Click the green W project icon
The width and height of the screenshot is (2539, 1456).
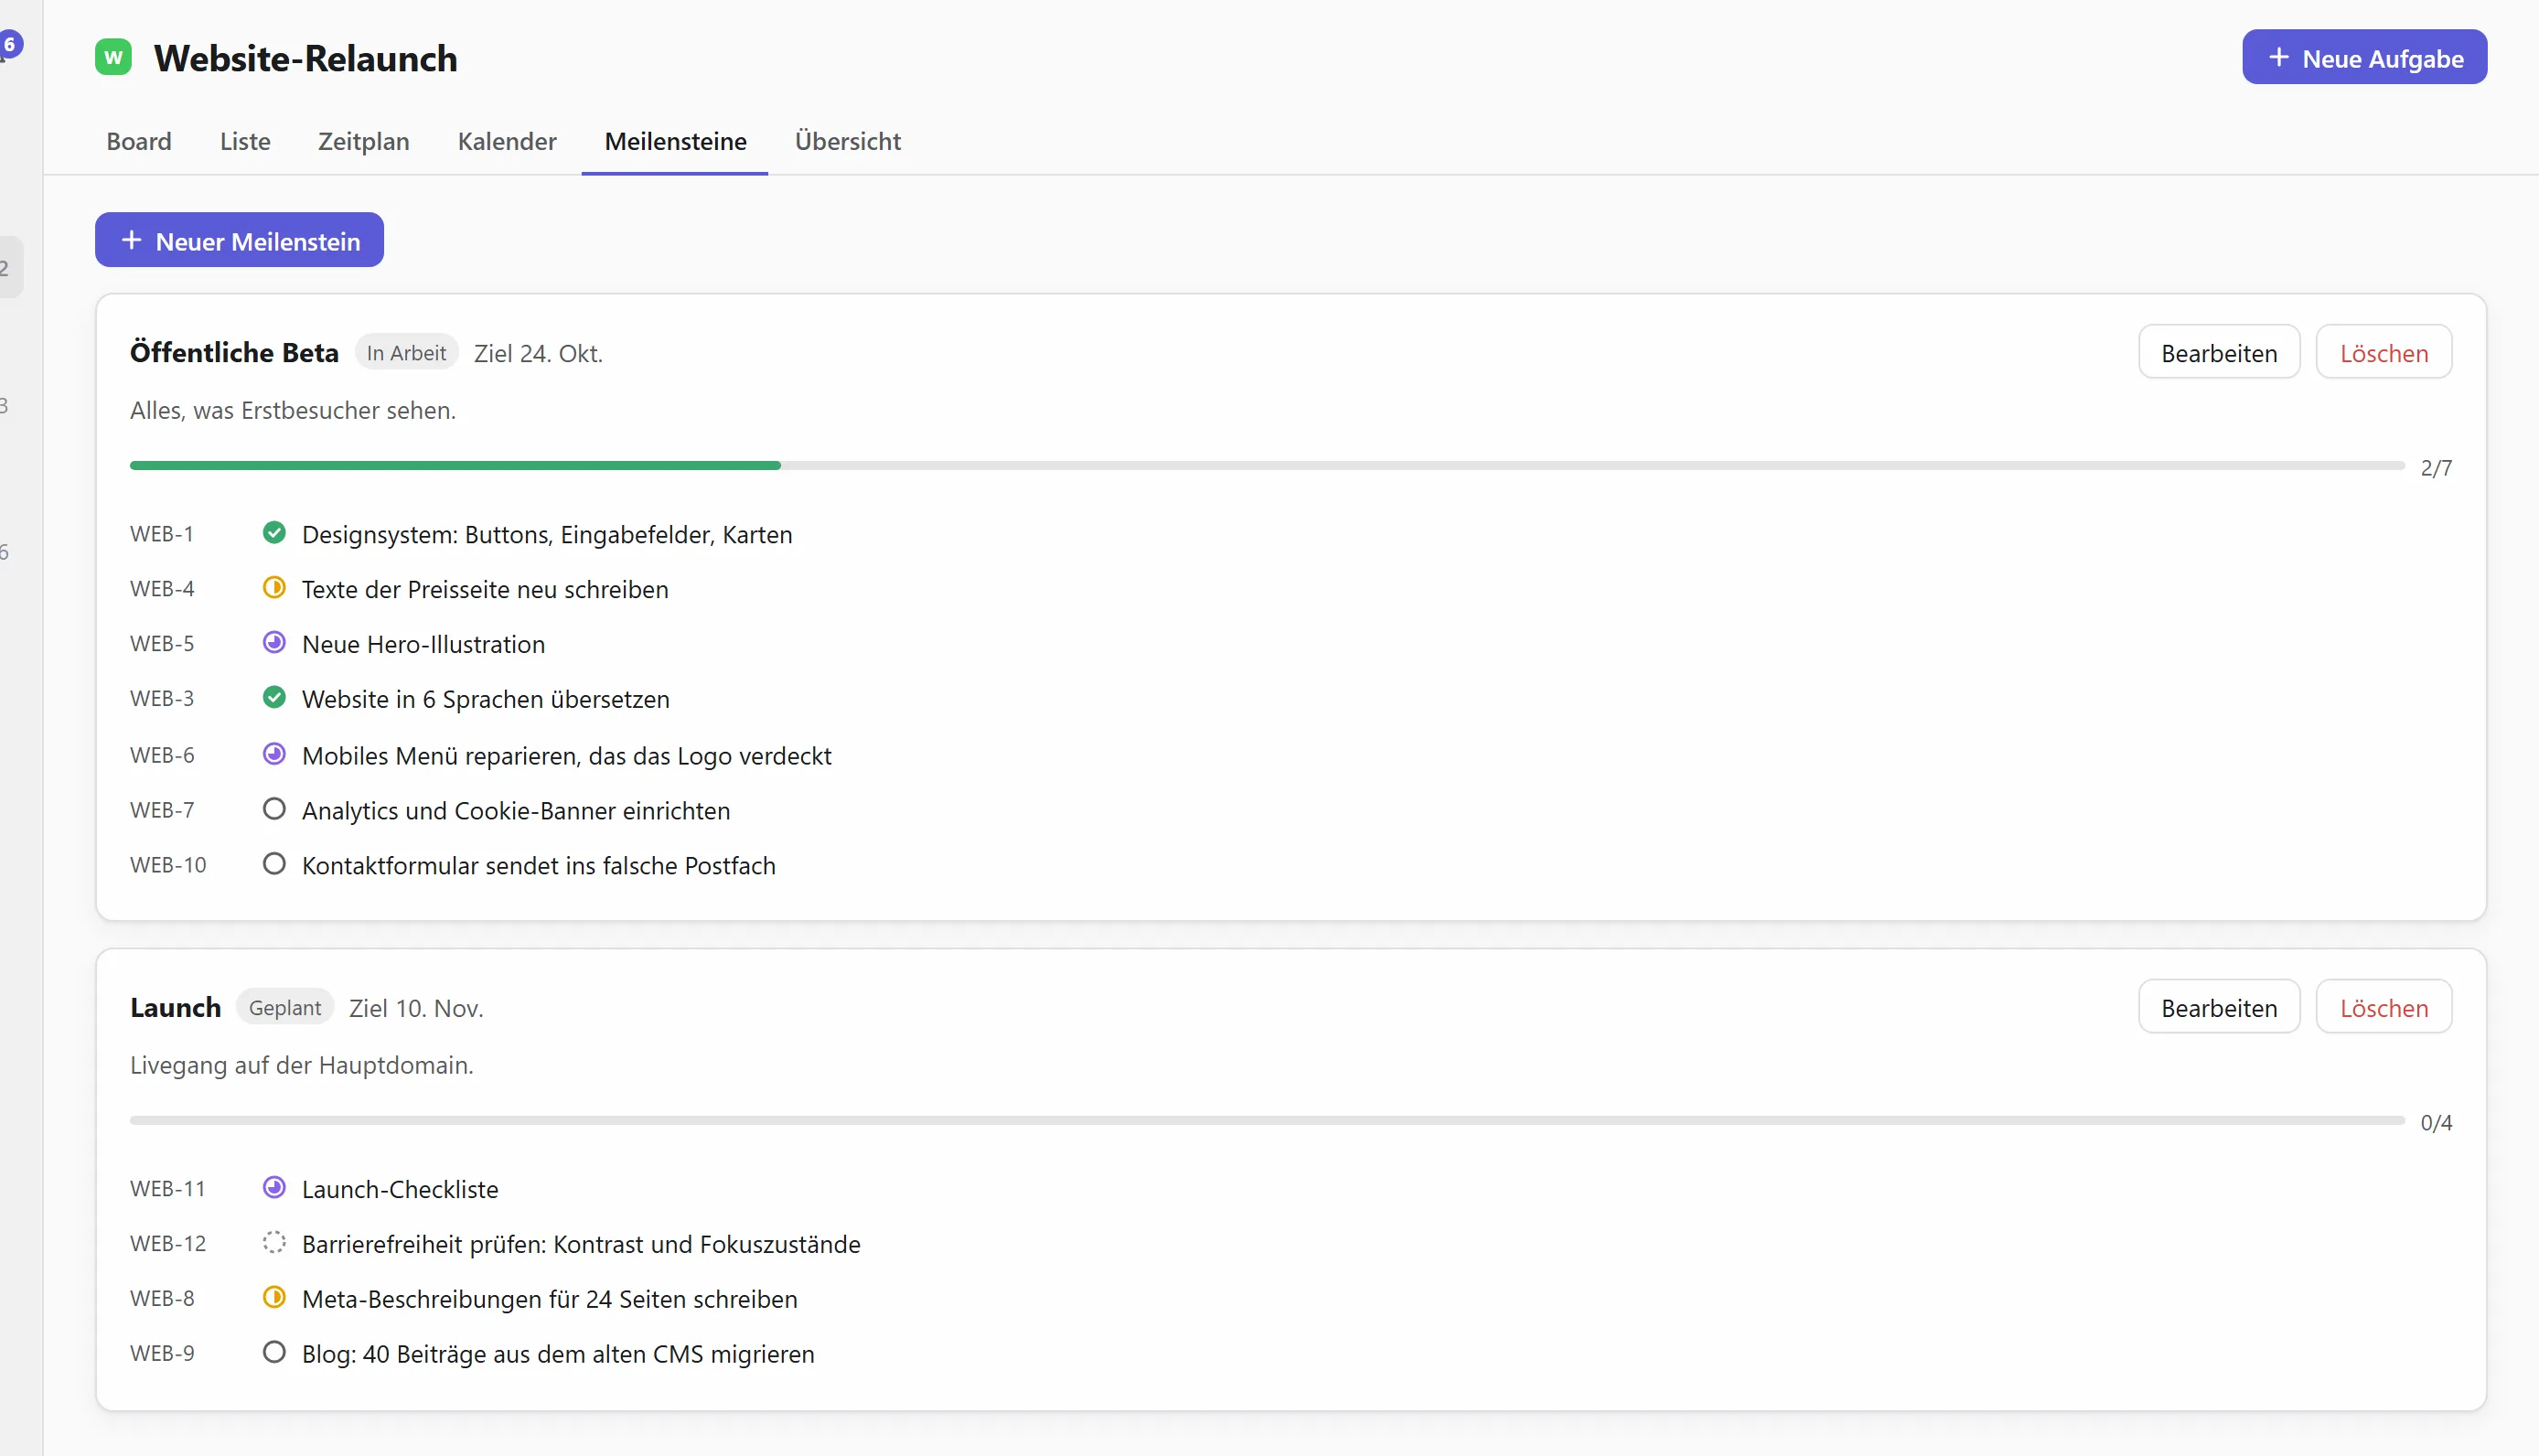point(113,57)
